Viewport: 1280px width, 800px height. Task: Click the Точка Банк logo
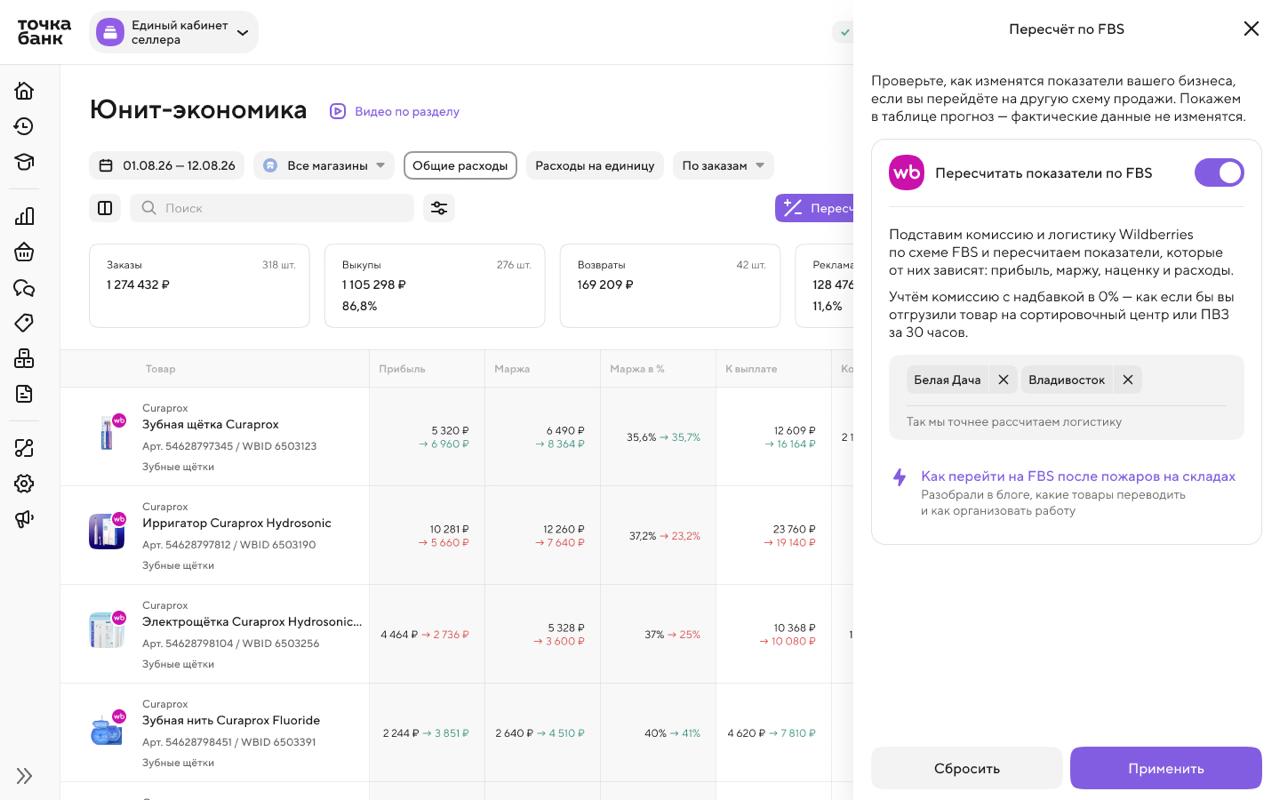[x=44, y=32]
